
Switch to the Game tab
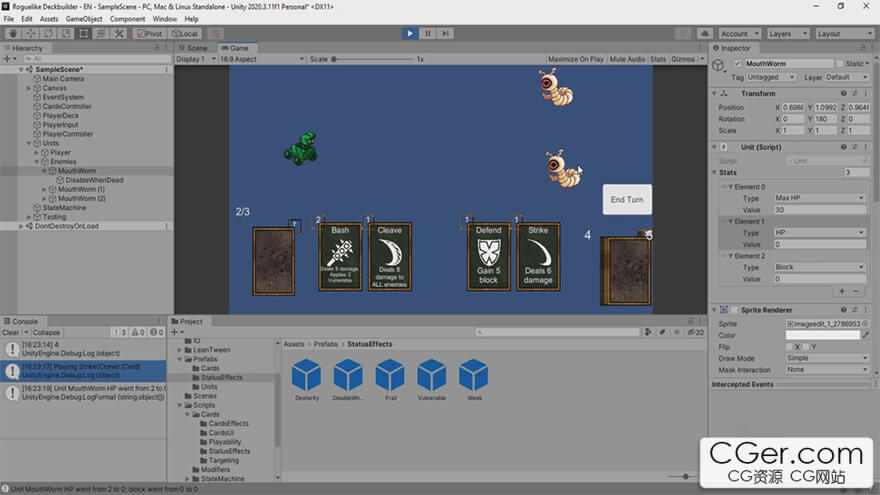[236, 48]
